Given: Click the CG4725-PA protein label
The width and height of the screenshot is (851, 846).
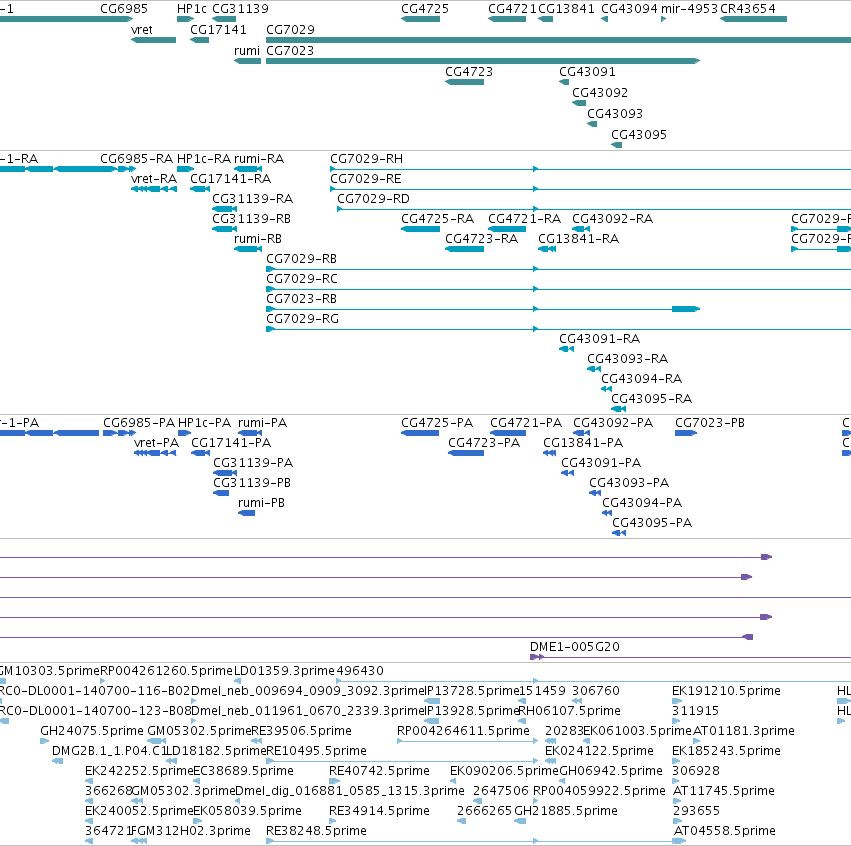Looking at the screenshot, I should (437, 423).
